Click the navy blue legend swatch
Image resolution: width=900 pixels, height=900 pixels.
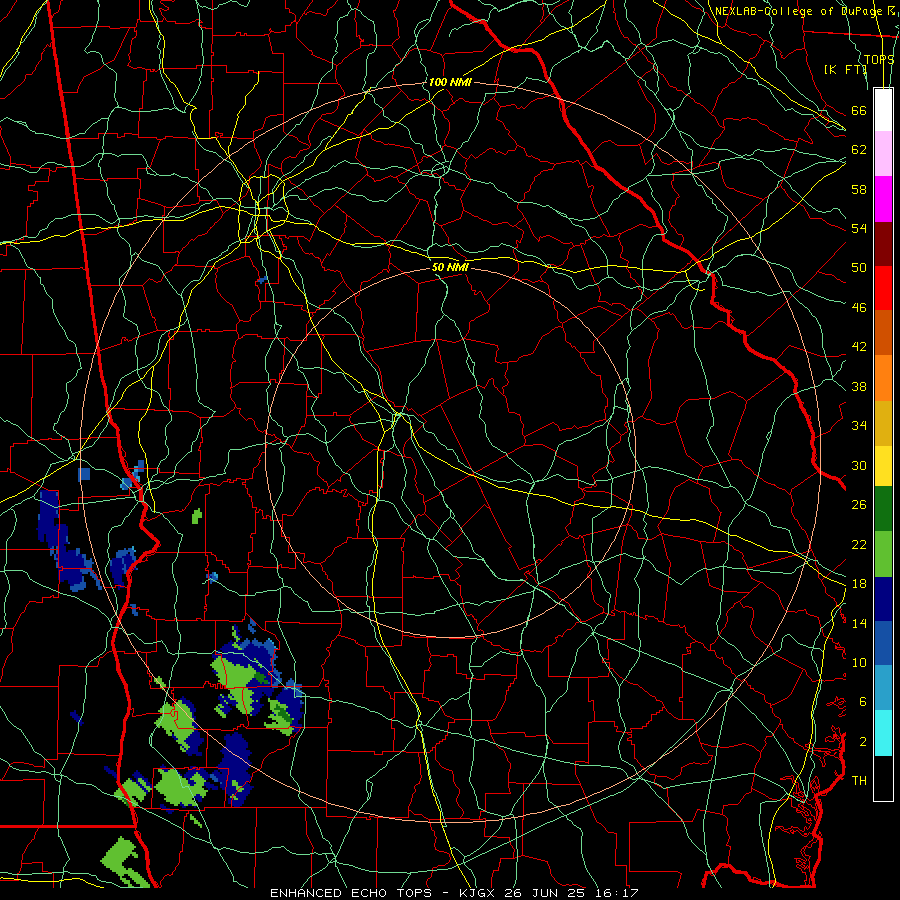(883, 599)
